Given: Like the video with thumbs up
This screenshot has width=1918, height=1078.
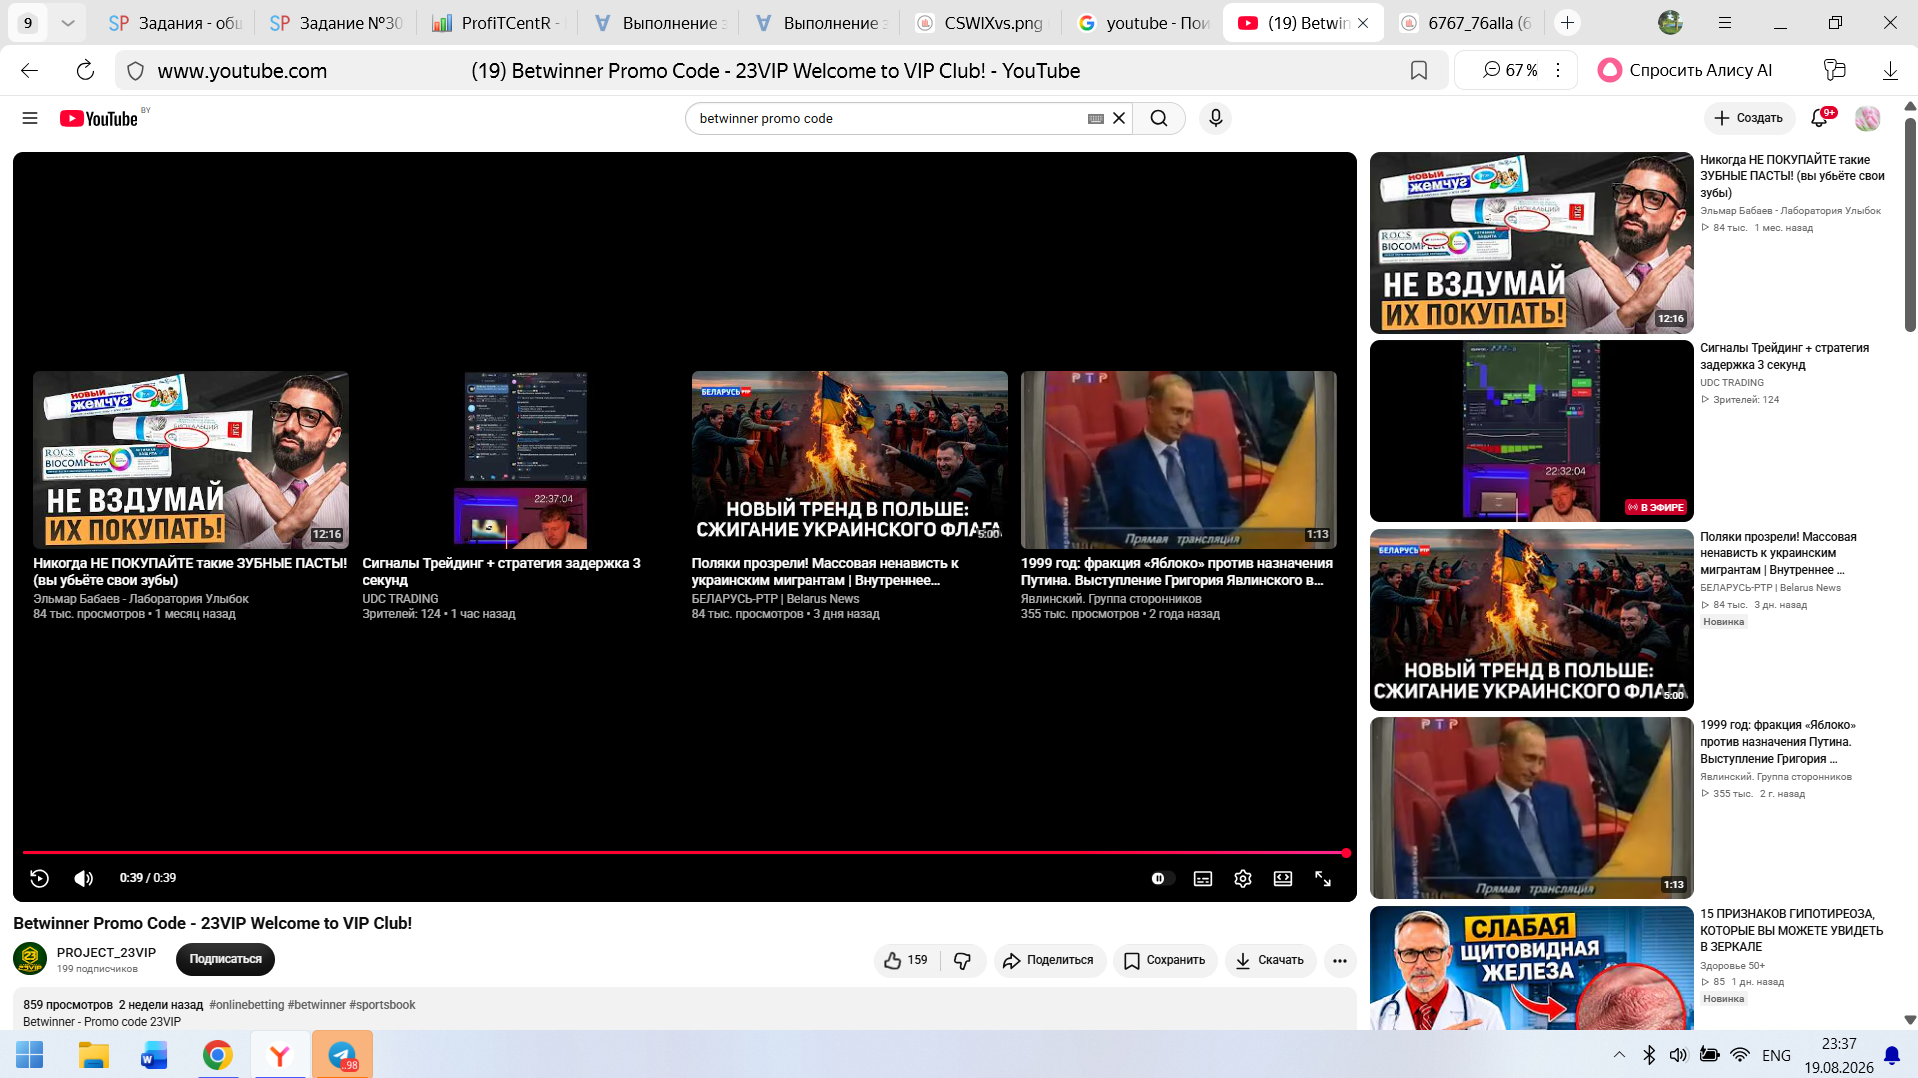Looking at the screenshot, I should tap(906, 960).
